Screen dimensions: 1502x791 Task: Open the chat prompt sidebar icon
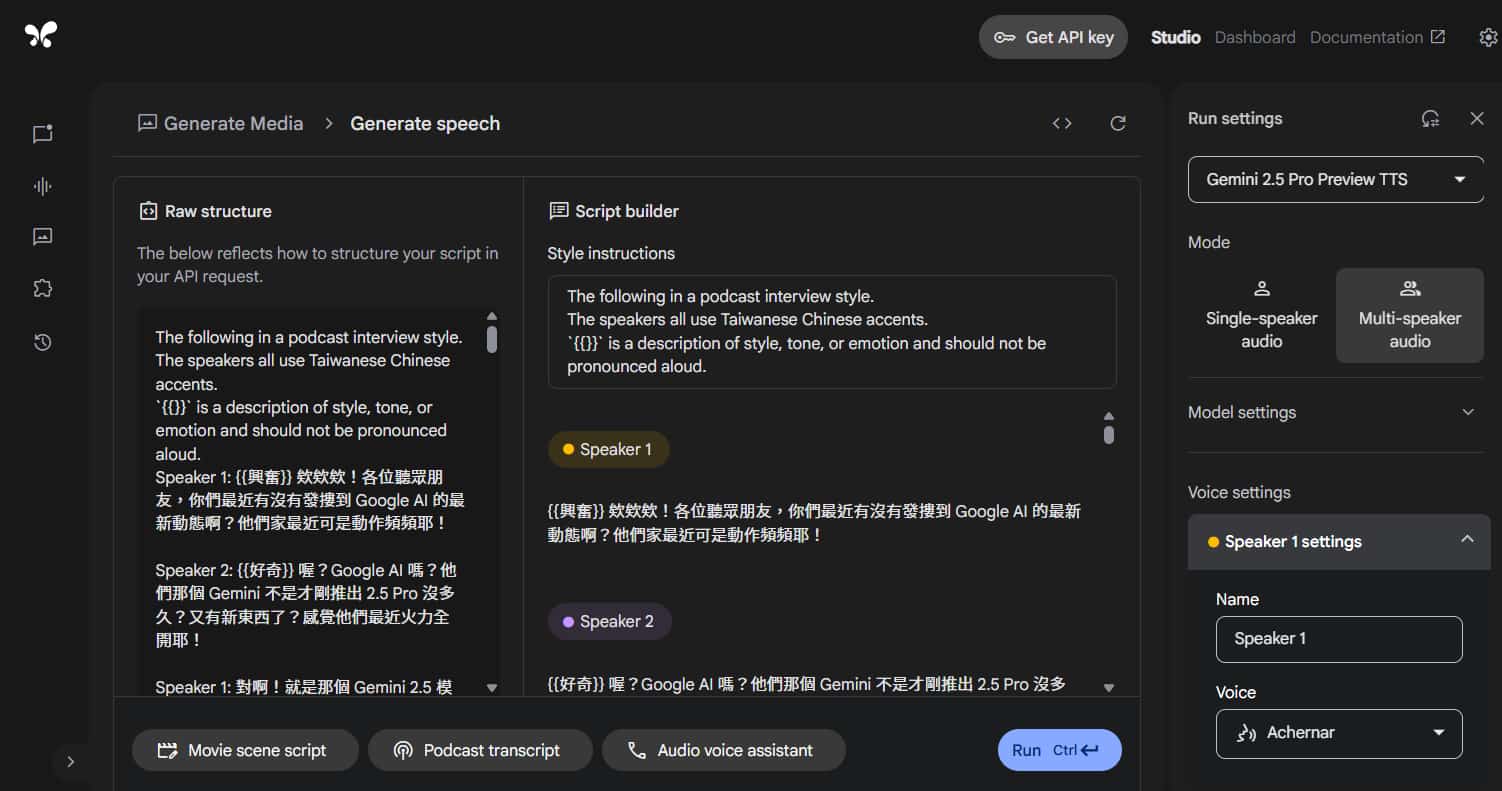pos(42,134)
